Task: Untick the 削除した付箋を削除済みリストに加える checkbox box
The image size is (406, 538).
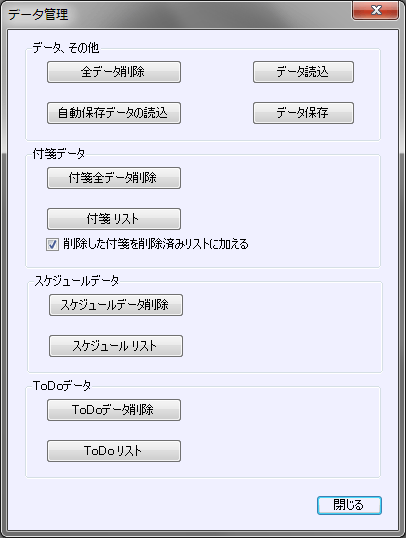Action: pyautogui.click(x=52, y=244)
